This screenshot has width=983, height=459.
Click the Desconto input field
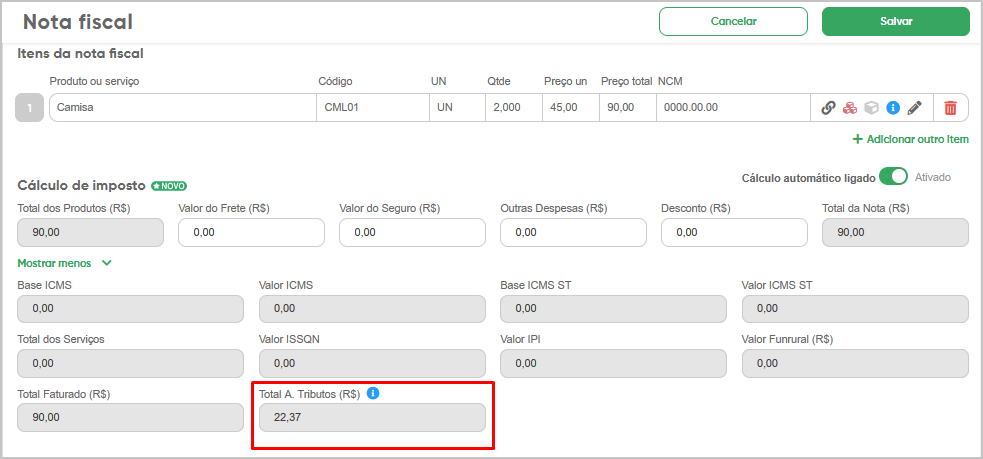tap(734, 233)
